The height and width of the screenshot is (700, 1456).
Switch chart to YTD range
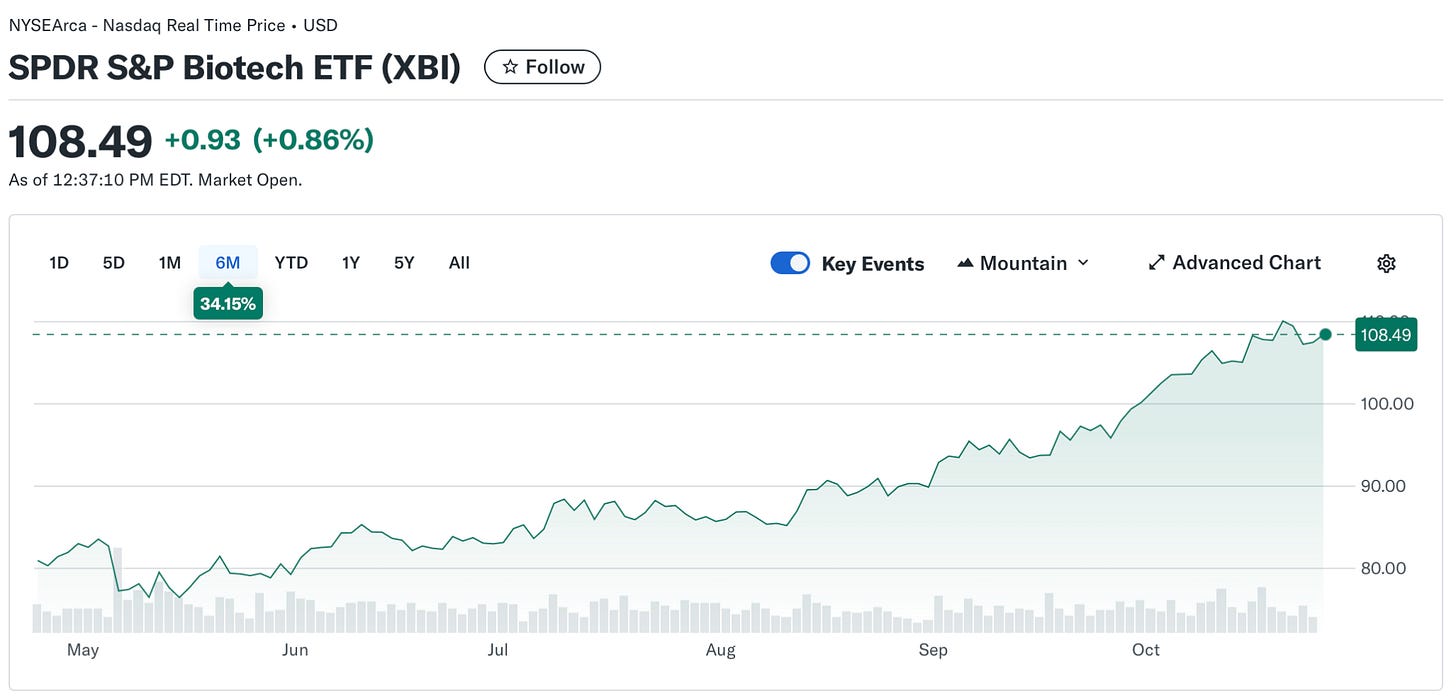291,263
